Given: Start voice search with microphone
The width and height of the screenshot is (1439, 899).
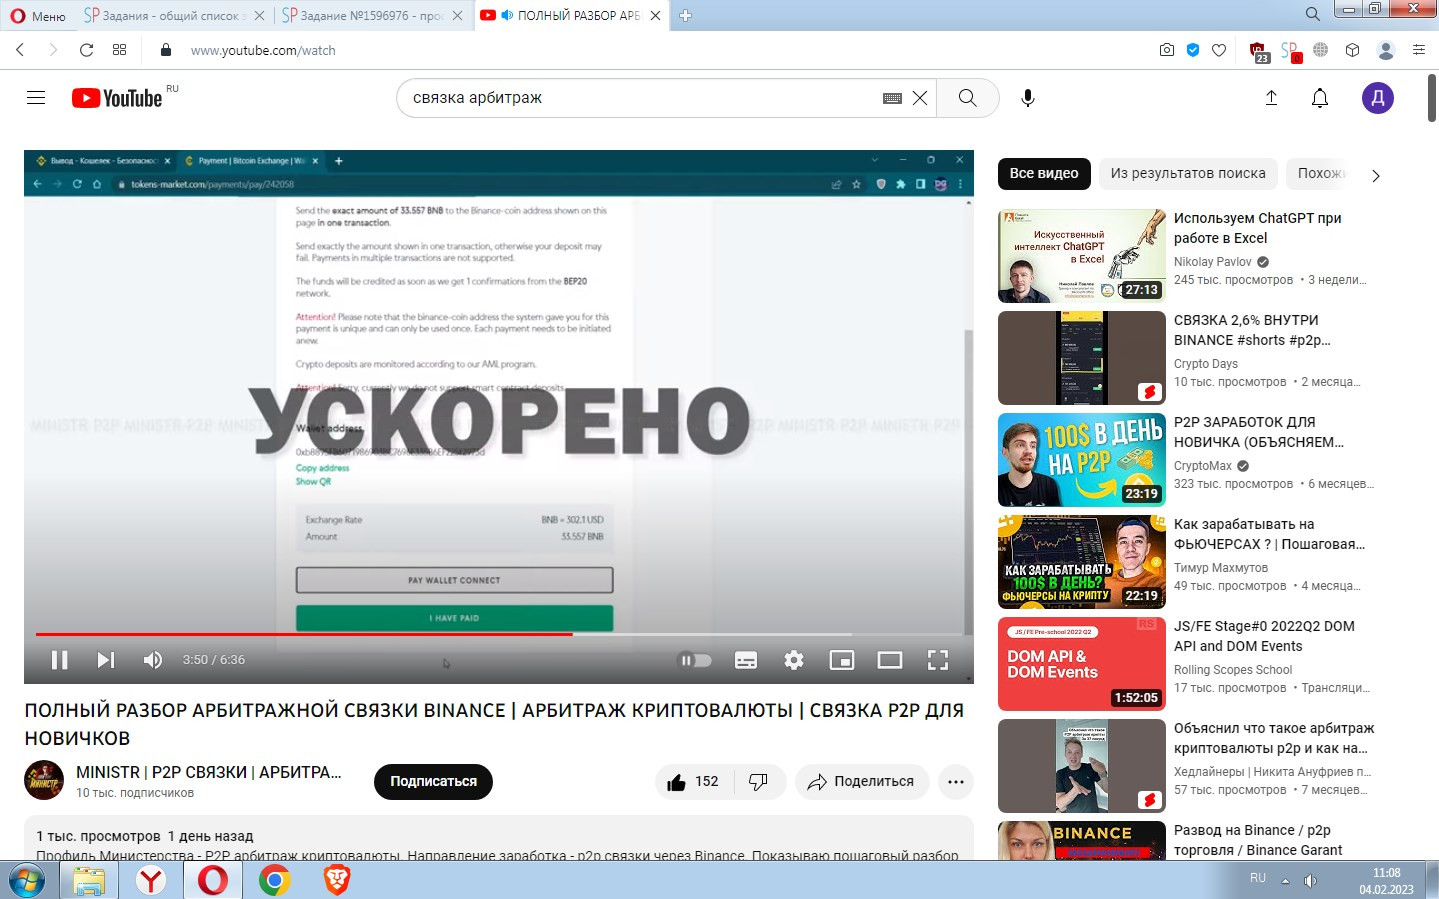Looking at the screenshot, I should click(1028, 98).
